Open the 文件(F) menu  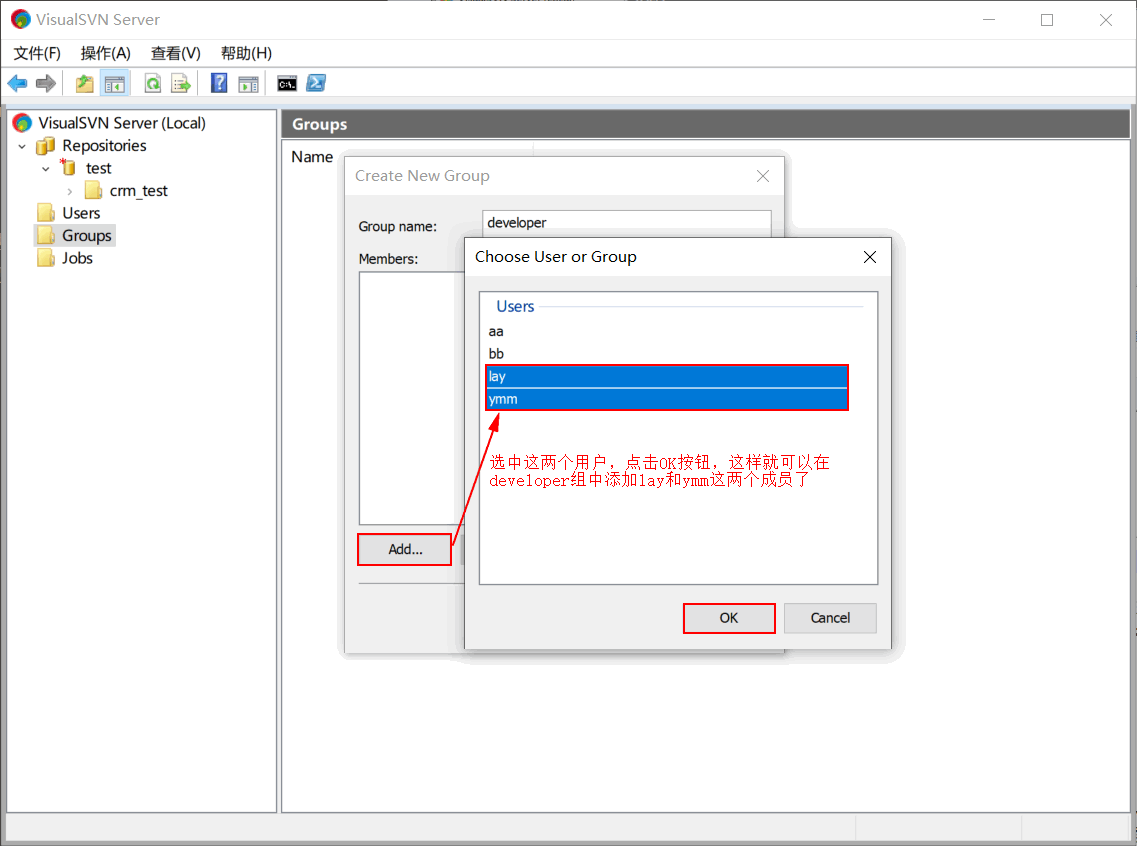click(x=37, y=53)
